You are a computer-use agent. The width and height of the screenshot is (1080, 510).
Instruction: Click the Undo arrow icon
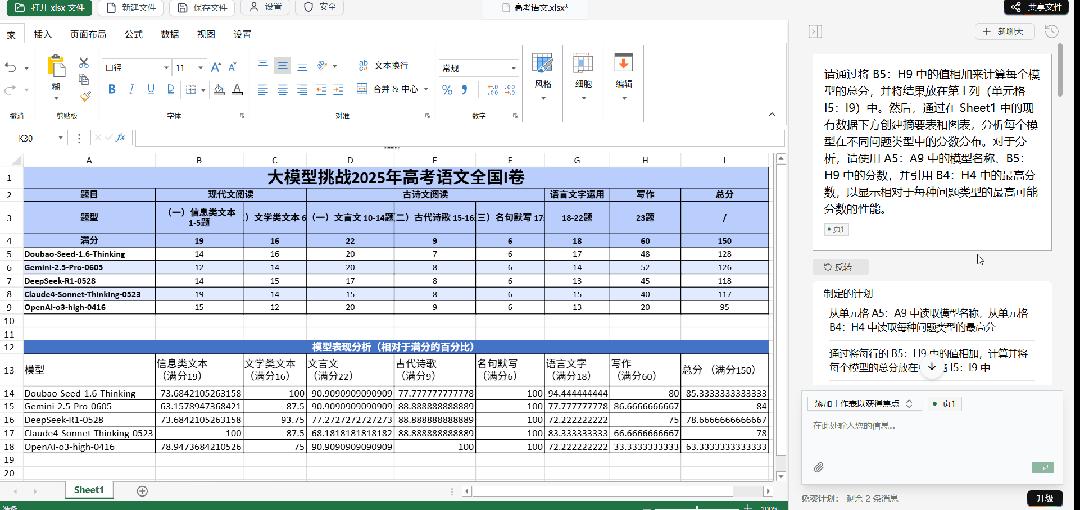(x=10, y=68)
